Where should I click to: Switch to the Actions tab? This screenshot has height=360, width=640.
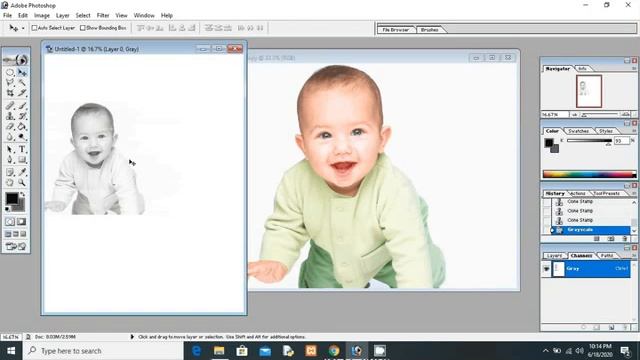coord(577,193)
